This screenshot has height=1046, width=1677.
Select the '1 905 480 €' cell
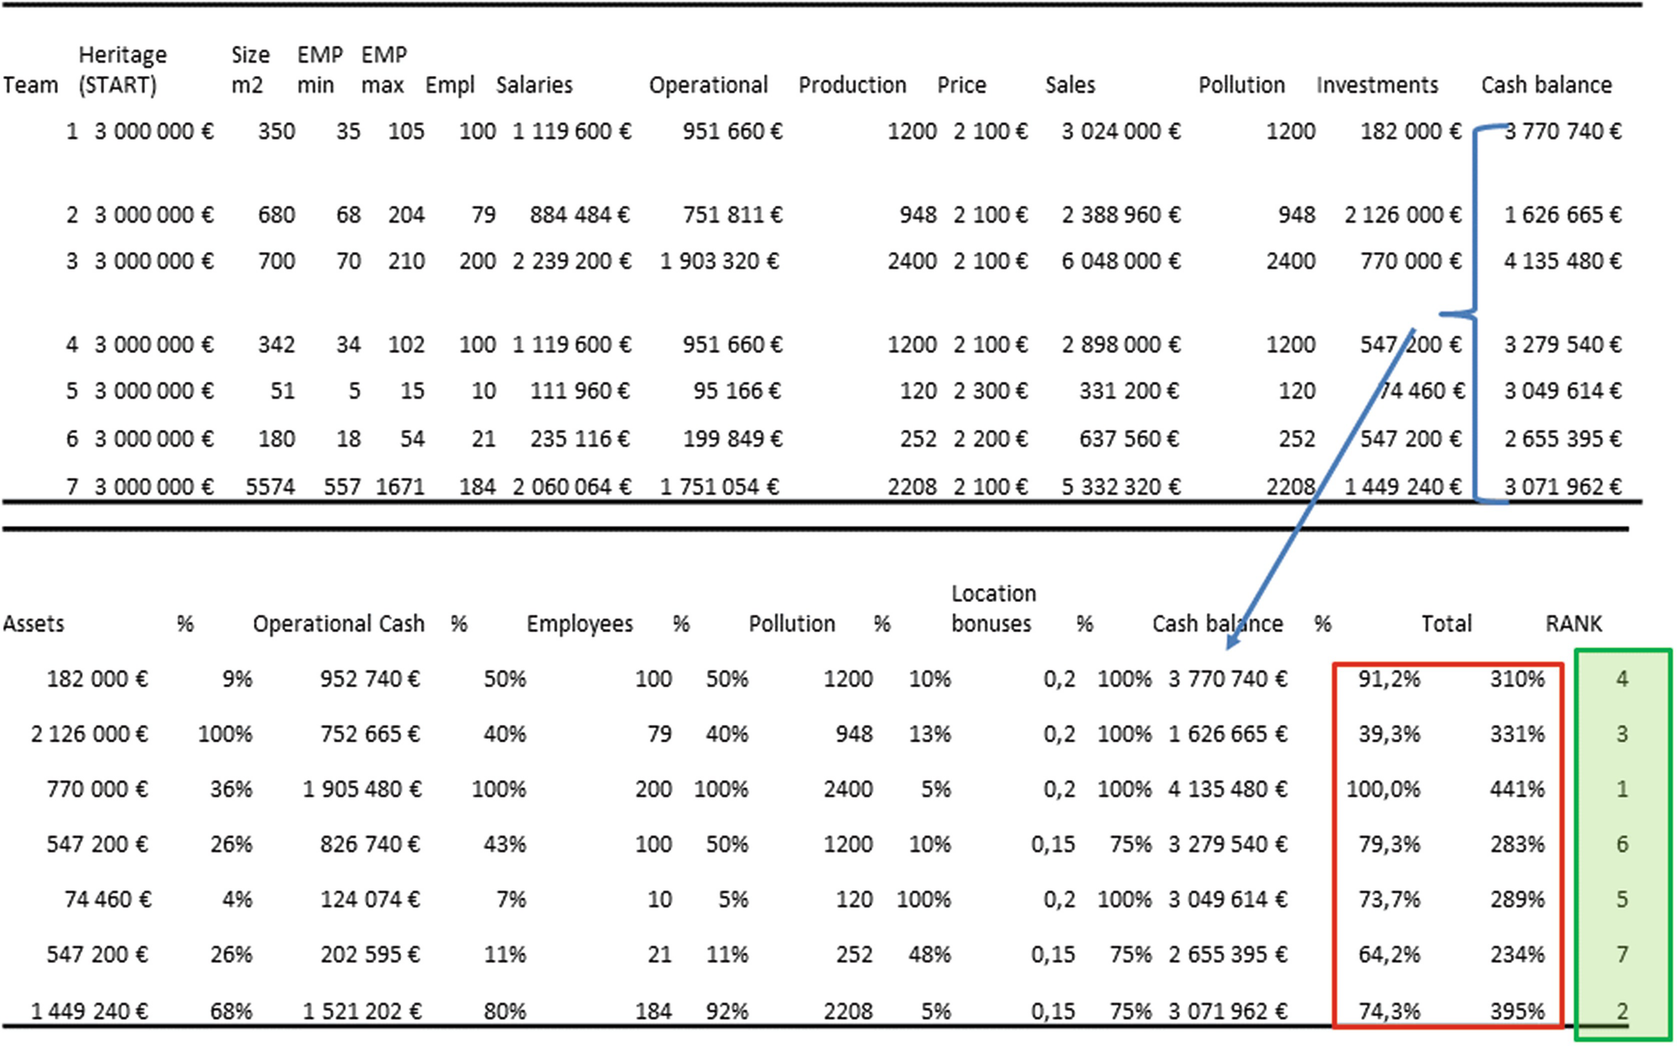click(362, 789)
